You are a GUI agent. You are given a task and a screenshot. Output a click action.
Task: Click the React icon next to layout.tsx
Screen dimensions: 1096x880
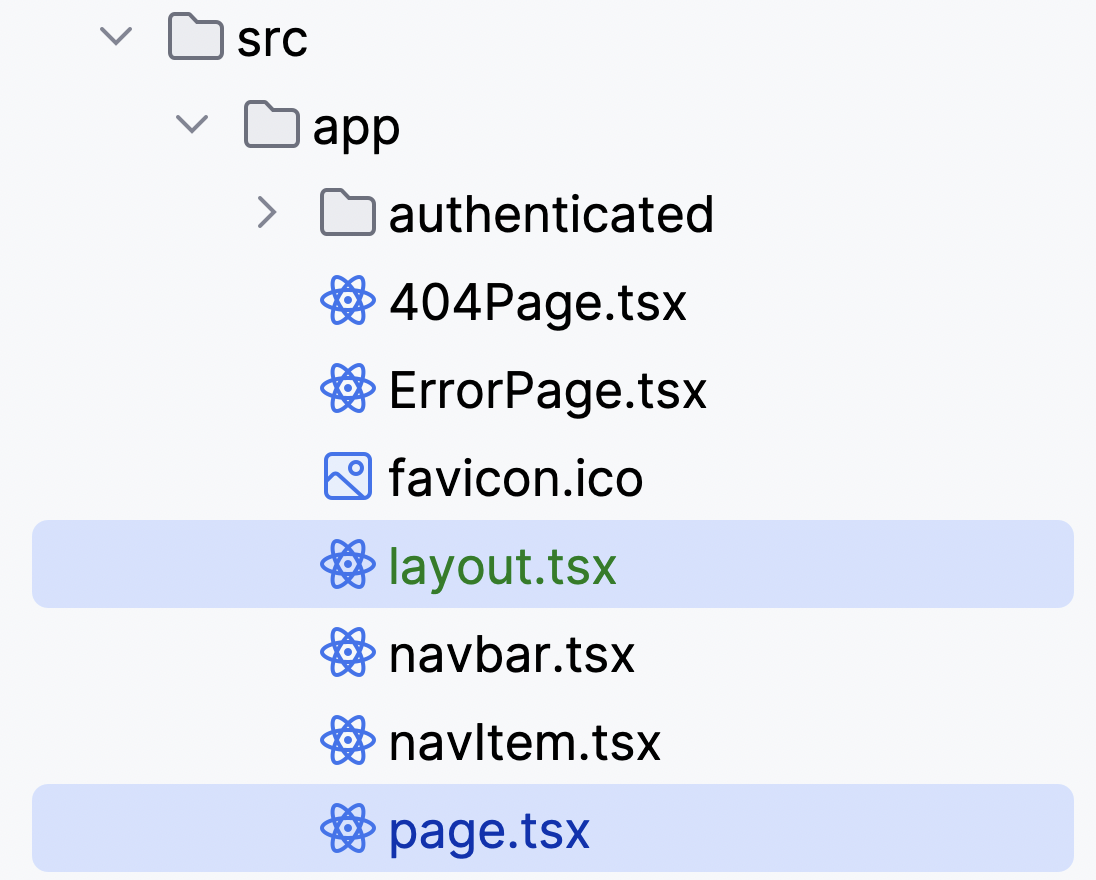[348, 566]
